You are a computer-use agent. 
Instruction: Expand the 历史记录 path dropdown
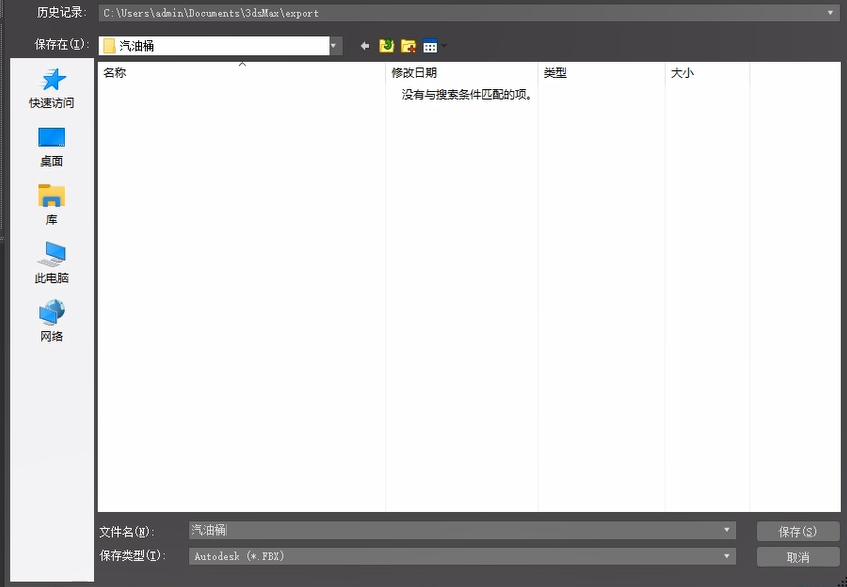tap(831, 13)
